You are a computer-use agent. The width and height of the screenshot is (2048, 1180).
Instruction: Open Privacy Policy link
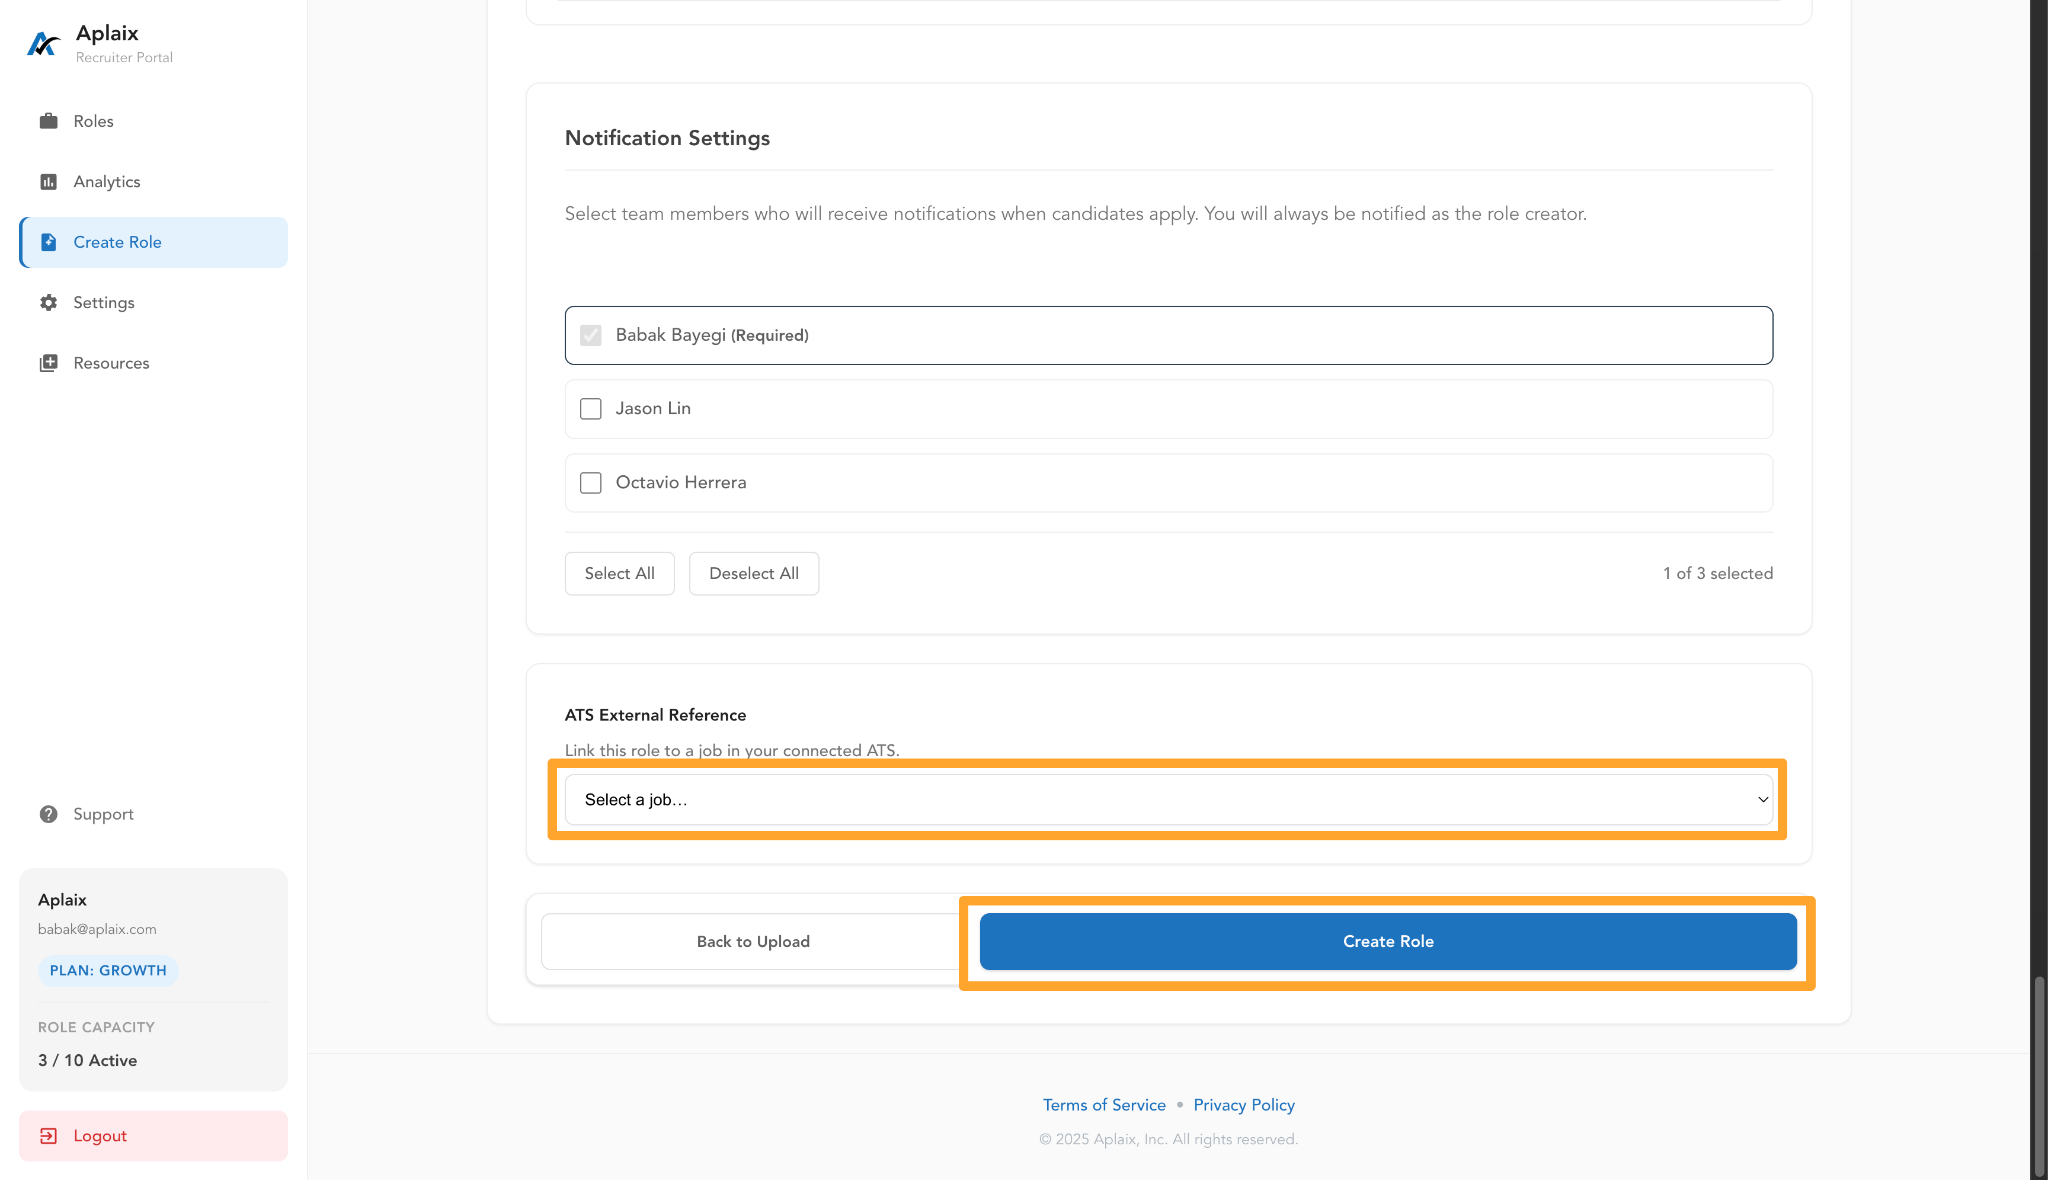[x=1244, y=1105]
